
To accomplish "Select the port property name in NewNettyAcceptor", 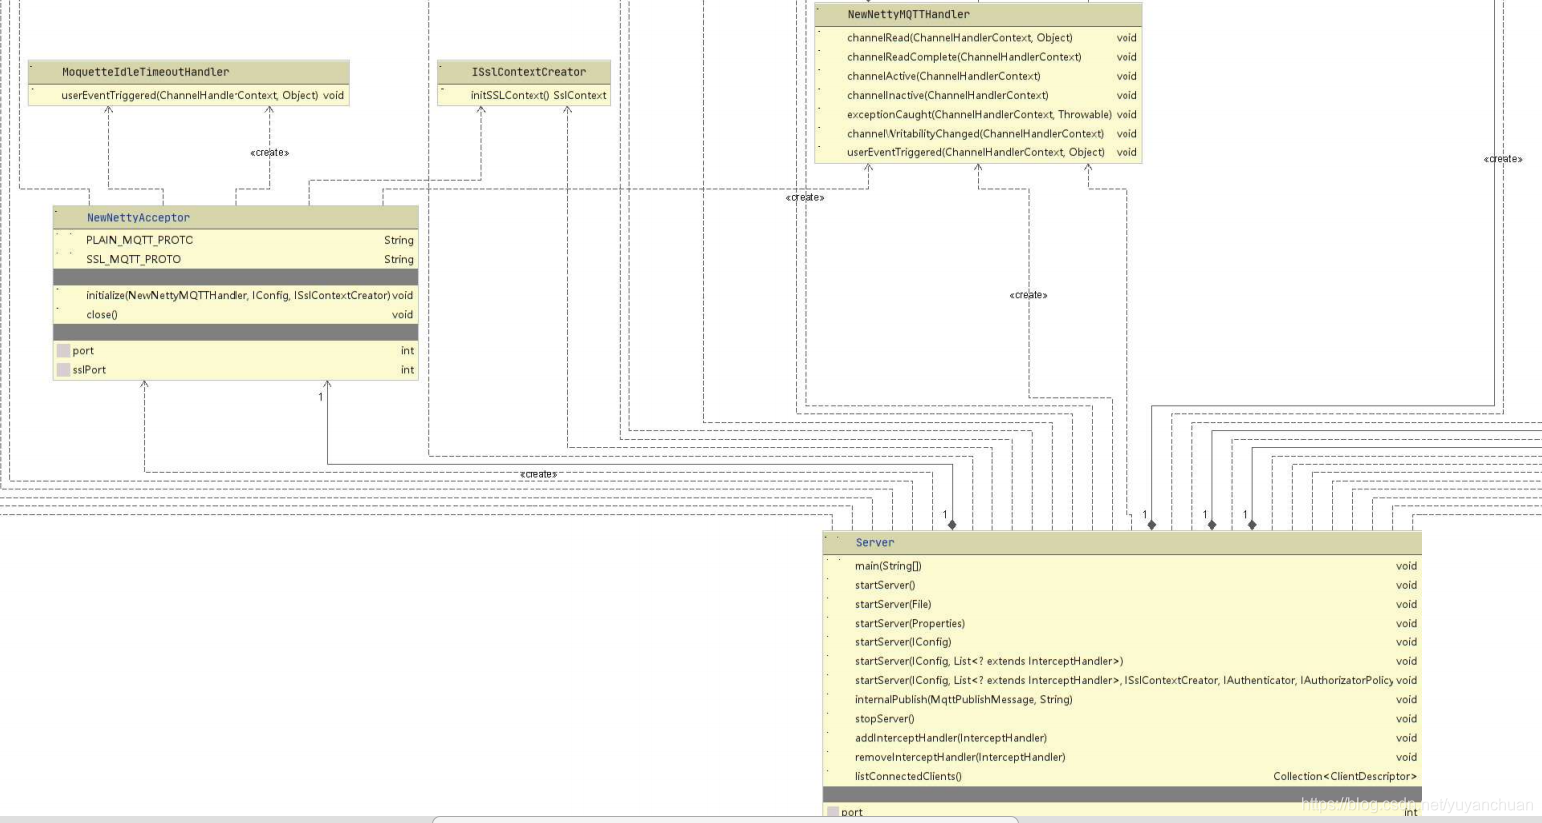I will 83,351.
